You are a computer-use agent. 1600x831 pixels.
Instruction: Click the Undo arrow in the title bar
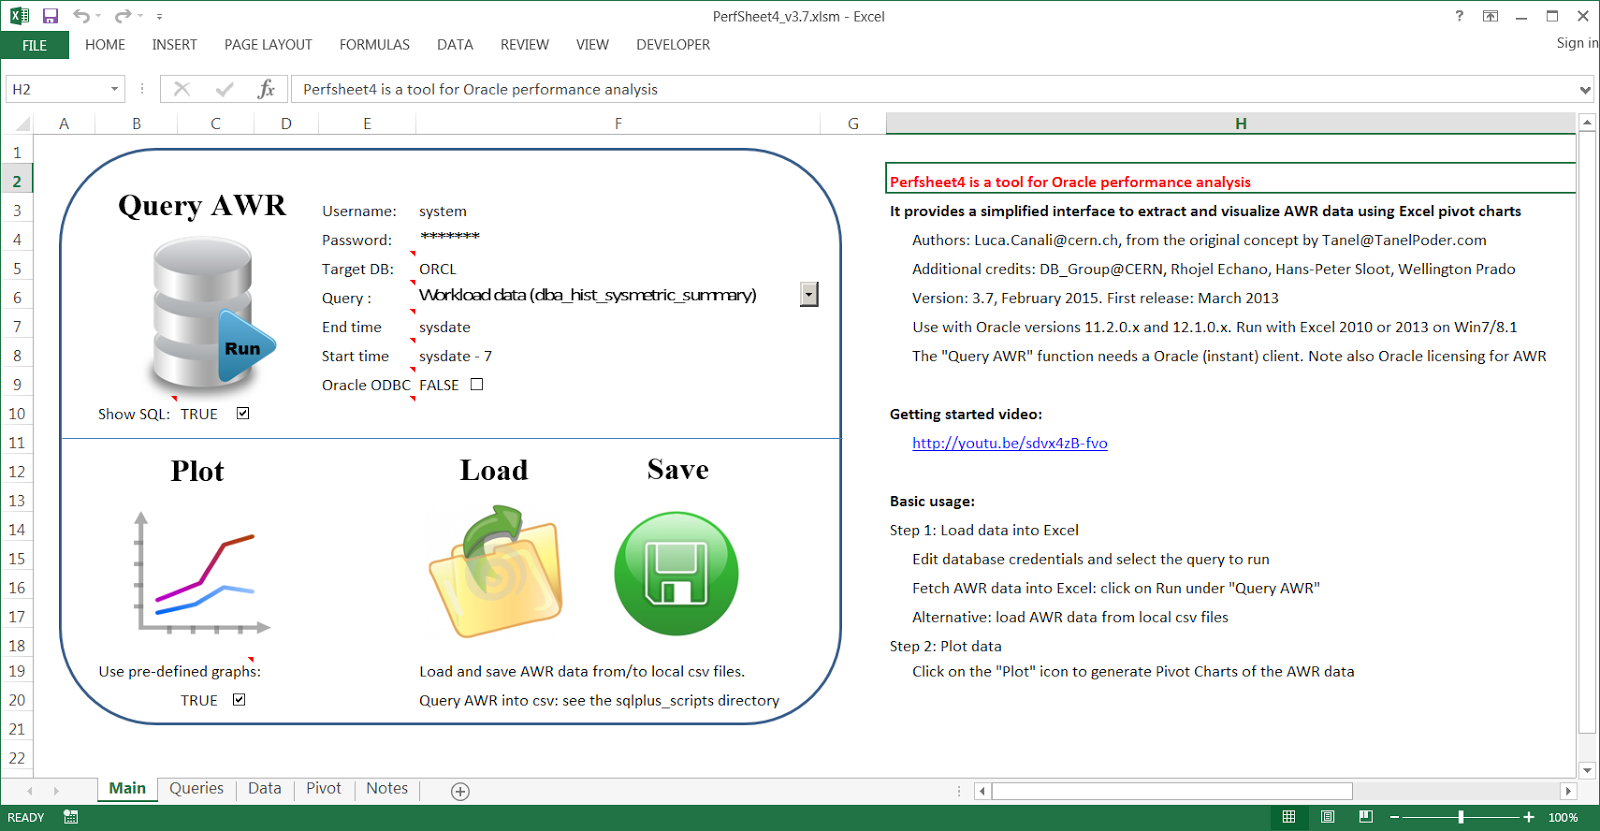81,16
